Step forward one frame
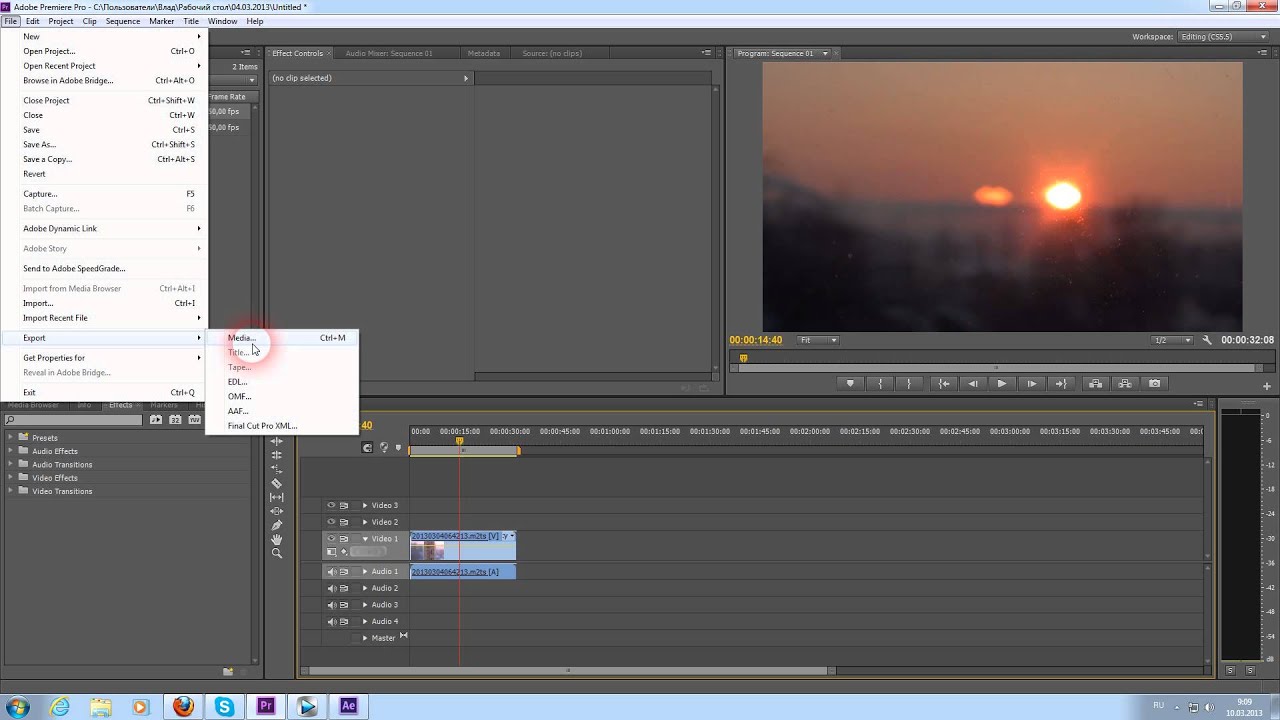 pos(1031,383)
